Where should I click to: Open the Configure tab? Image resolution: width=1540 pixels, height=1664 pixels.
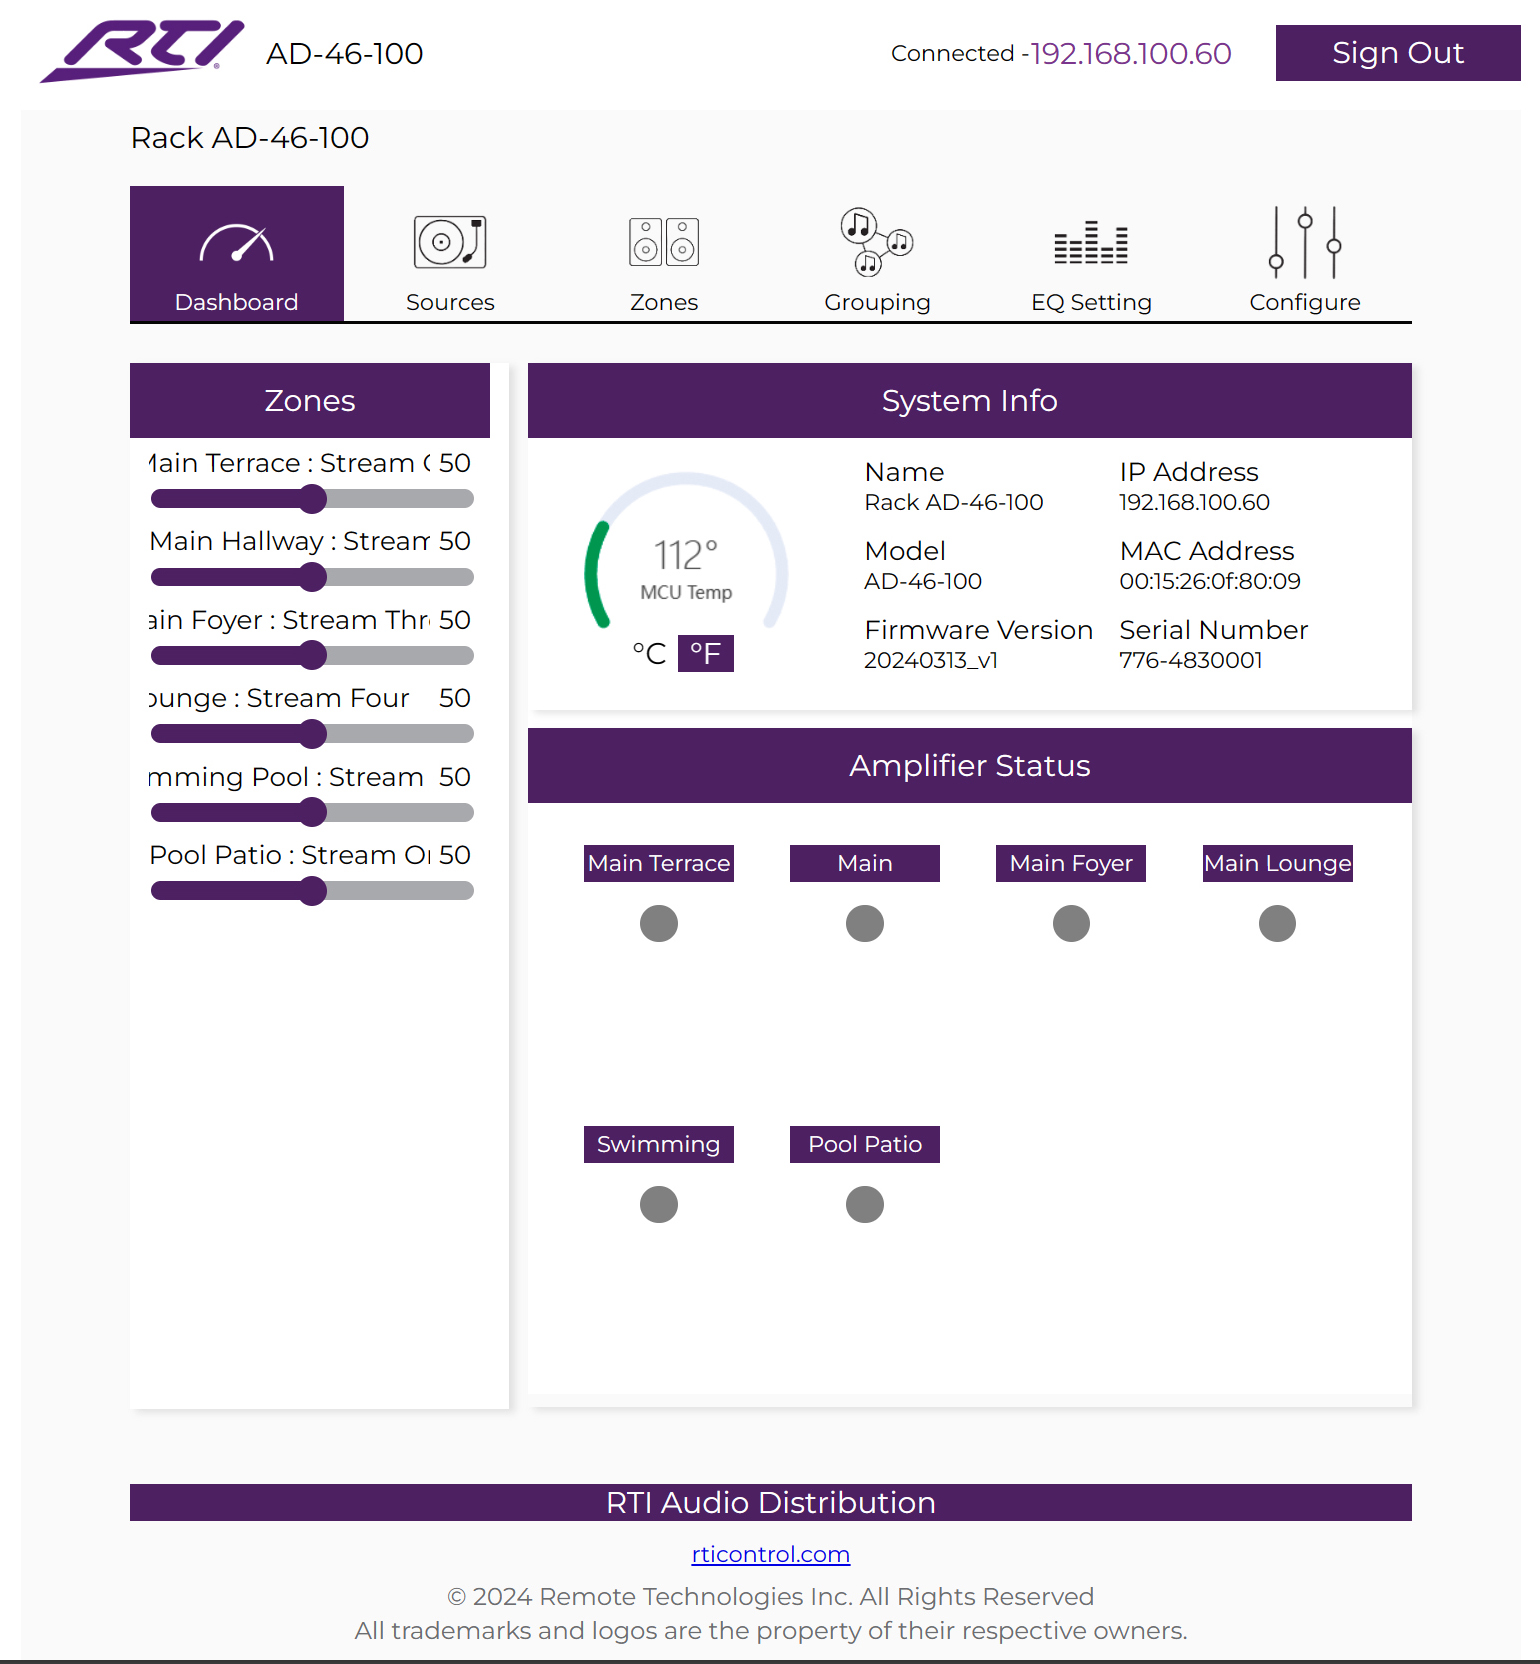coord(1305,254)
